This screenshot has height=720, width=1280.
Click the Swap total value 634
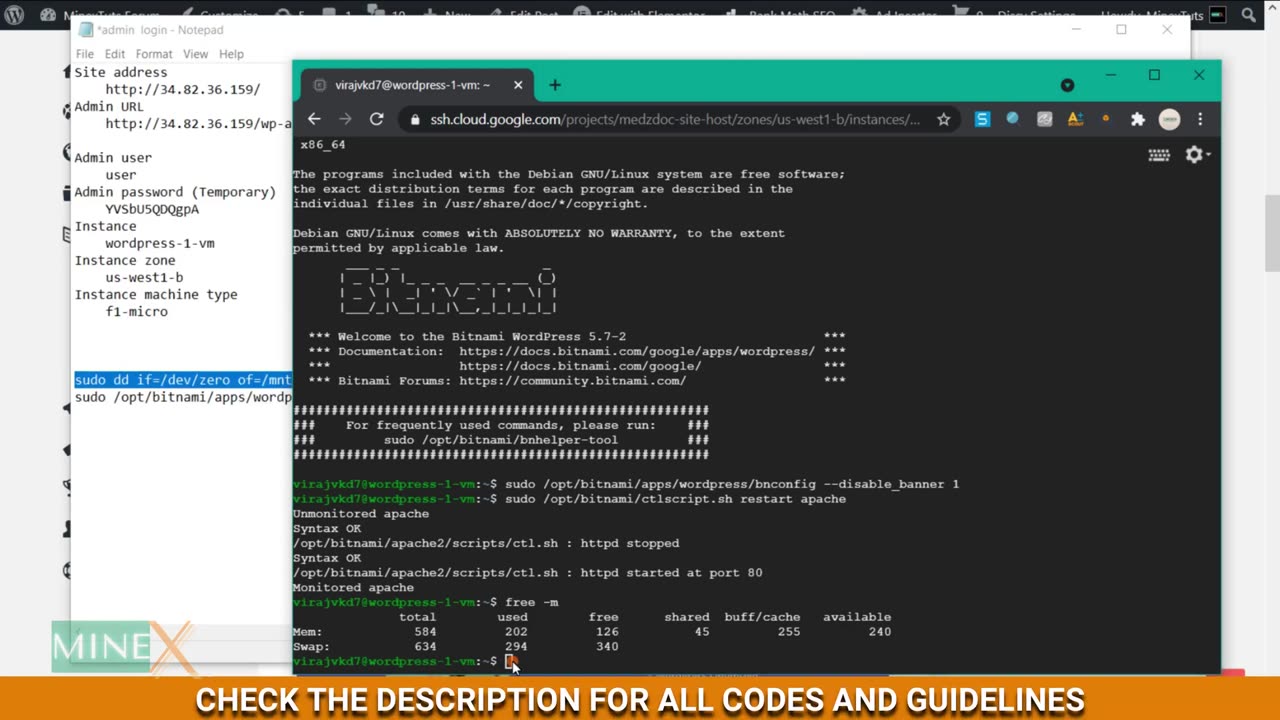425,646
